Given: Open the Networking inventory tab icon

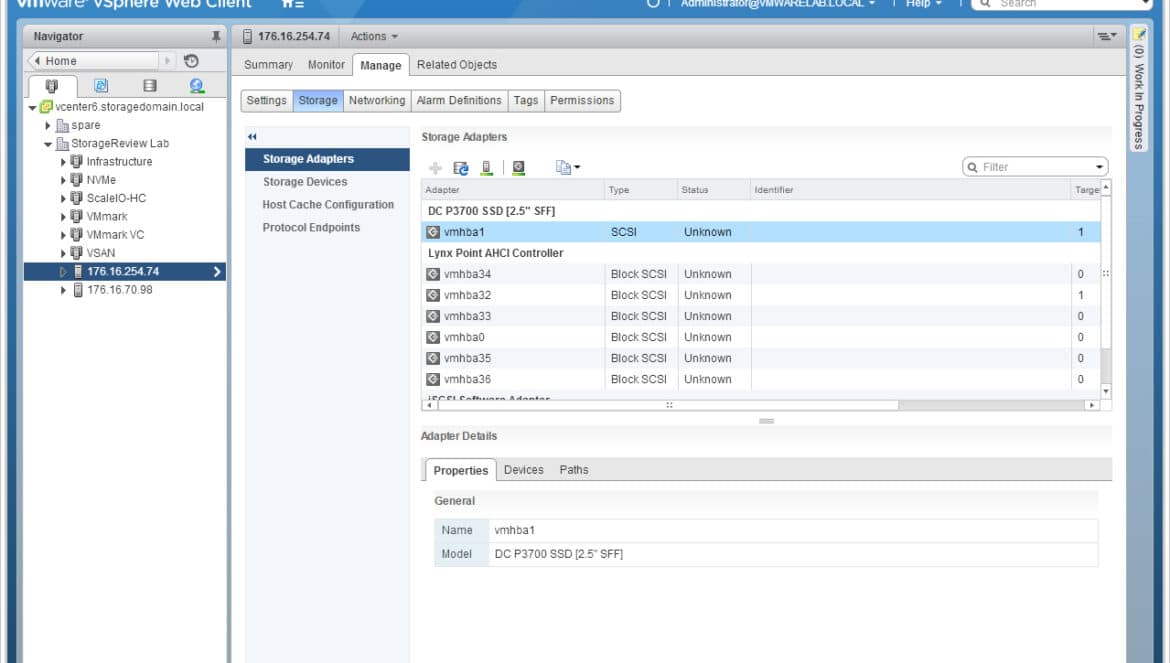Looking at the screenshot, I should click(196, 86).
